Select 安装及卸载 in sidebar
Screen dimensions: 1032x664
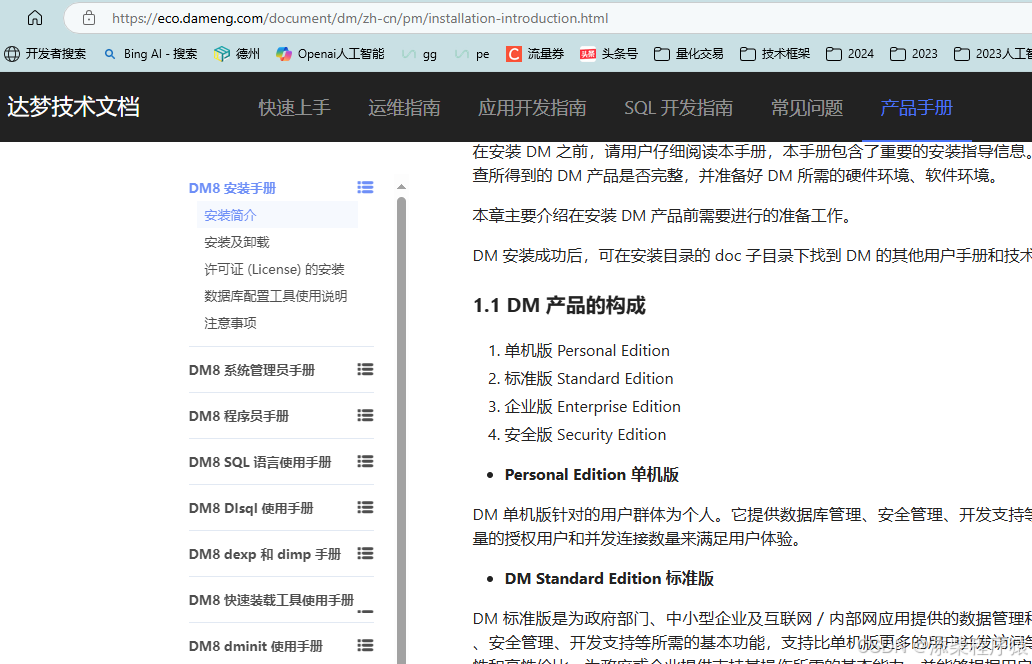point(237,242)
